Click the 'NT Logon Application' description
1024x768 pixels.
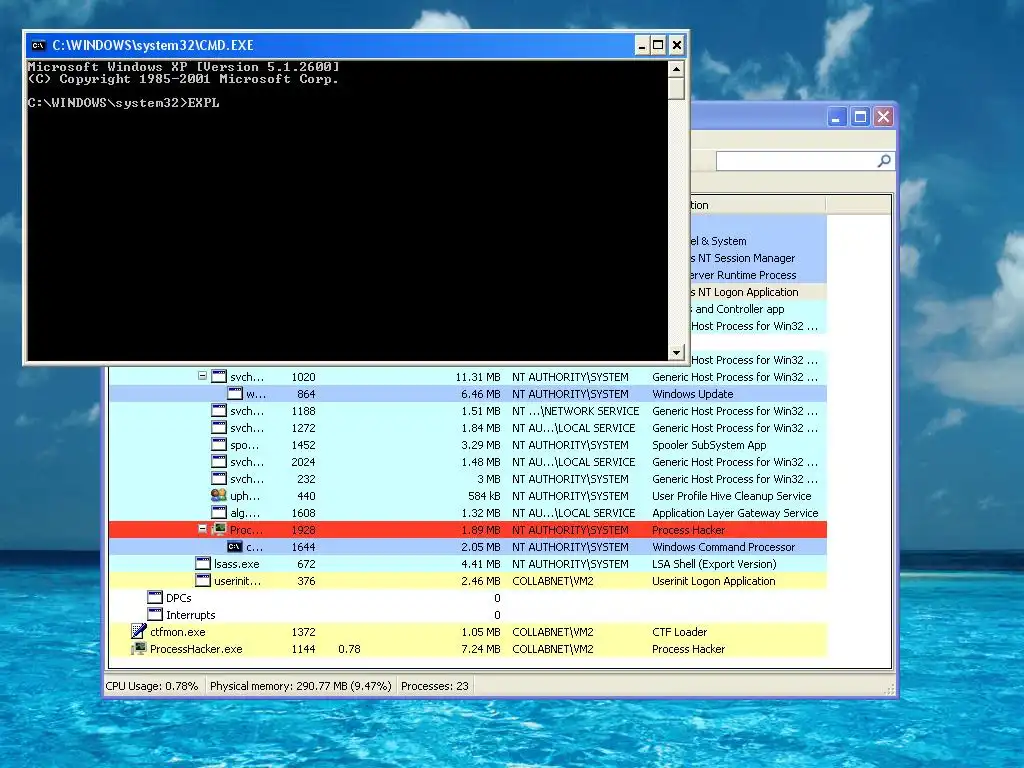click(744, 292)
